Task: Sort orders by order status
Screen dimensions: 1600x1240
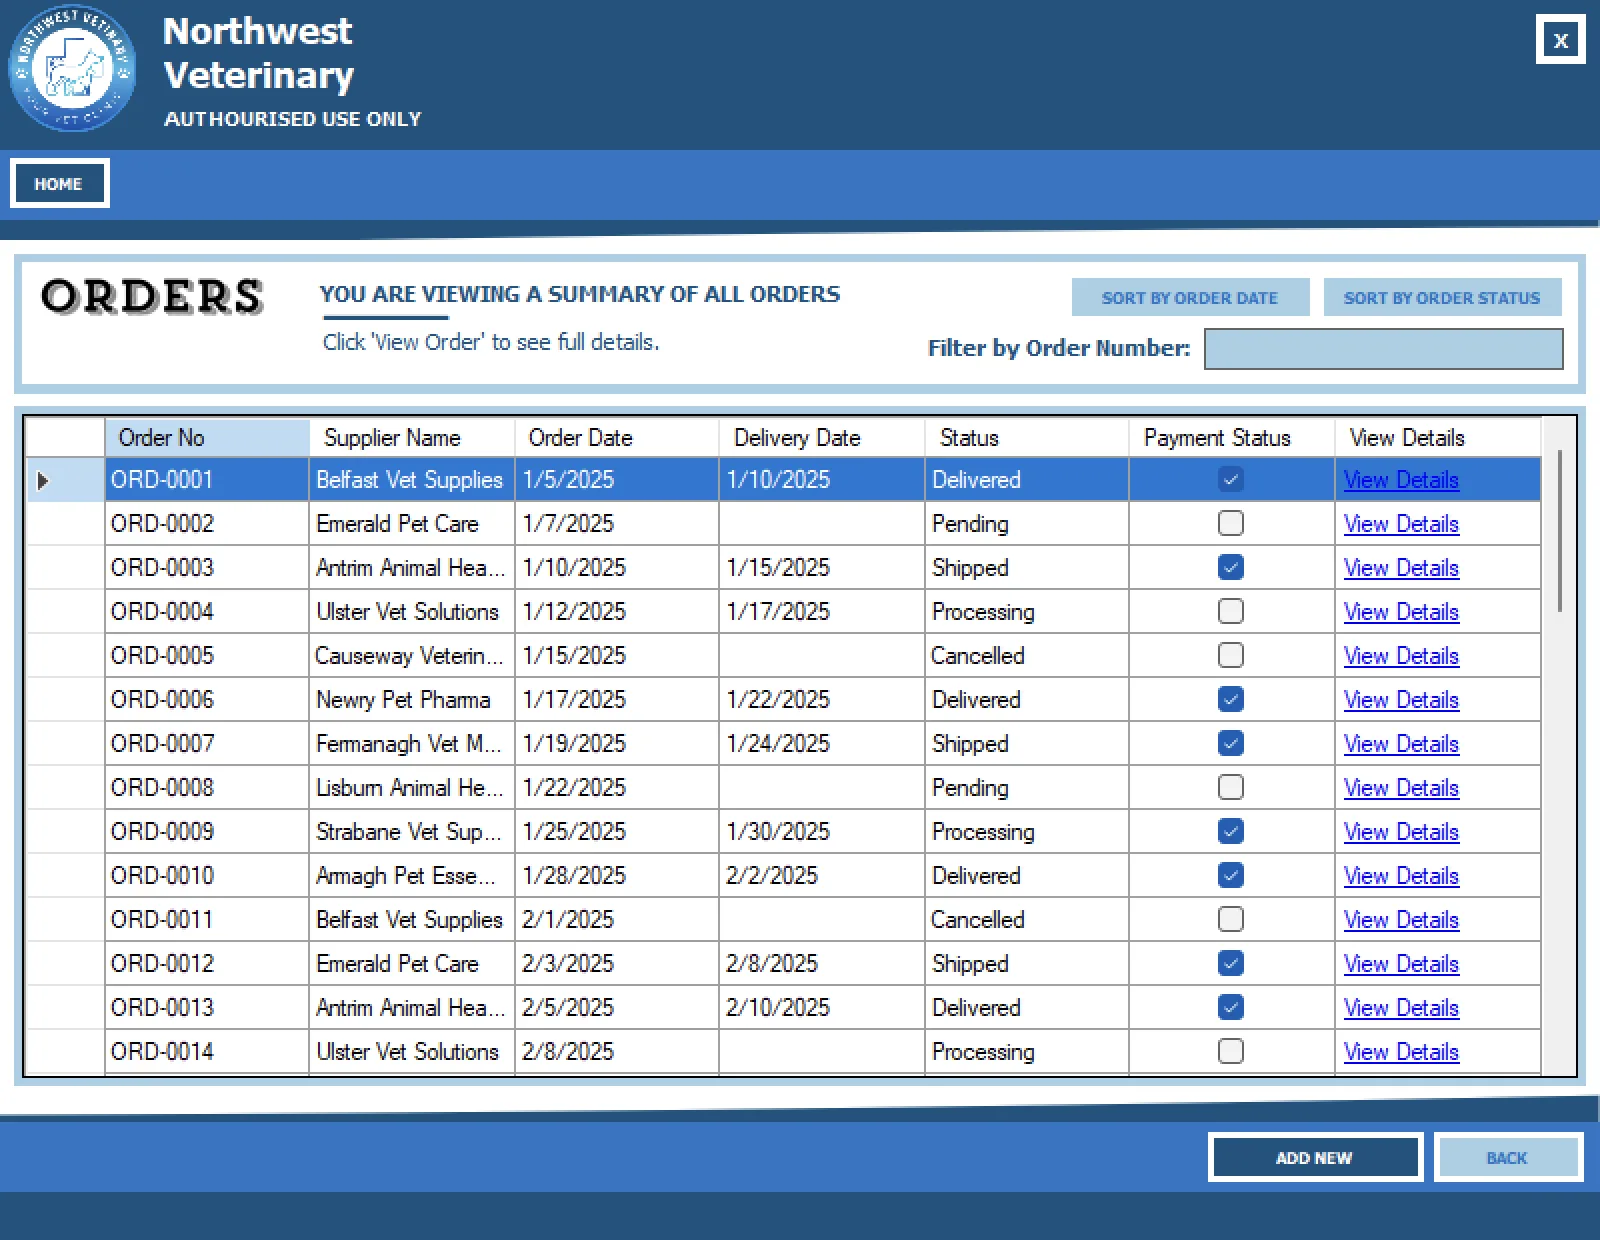Action: [x=1442, y=297]
